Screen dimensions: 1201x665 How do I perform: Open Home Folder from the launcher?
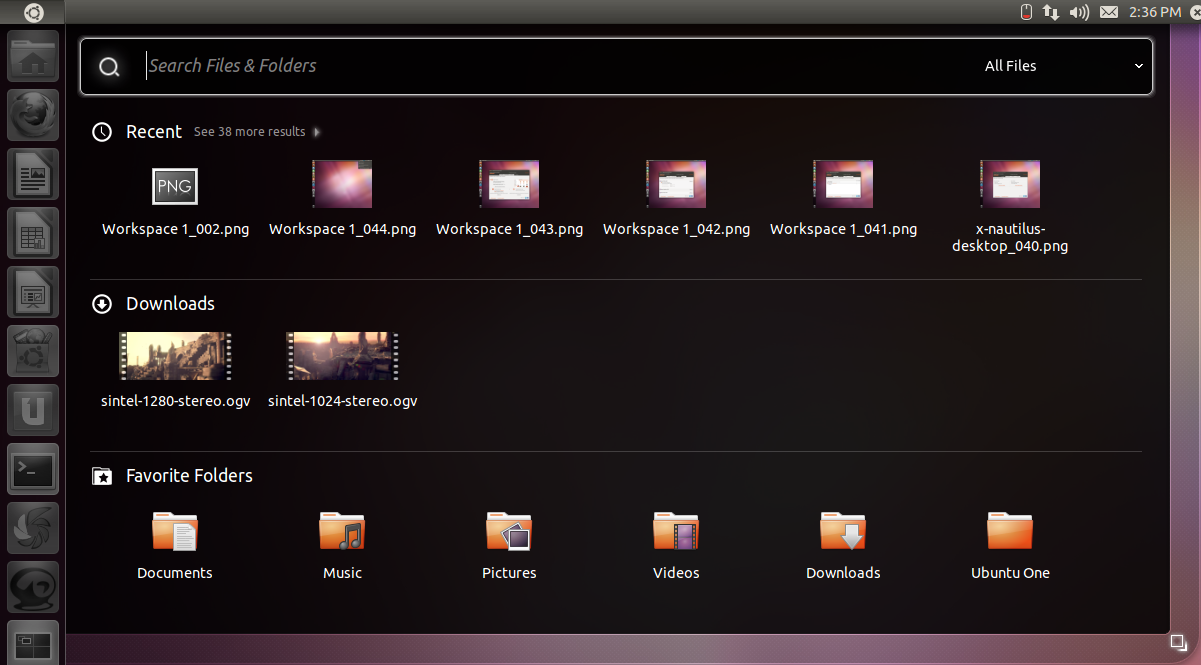point(33,57)
